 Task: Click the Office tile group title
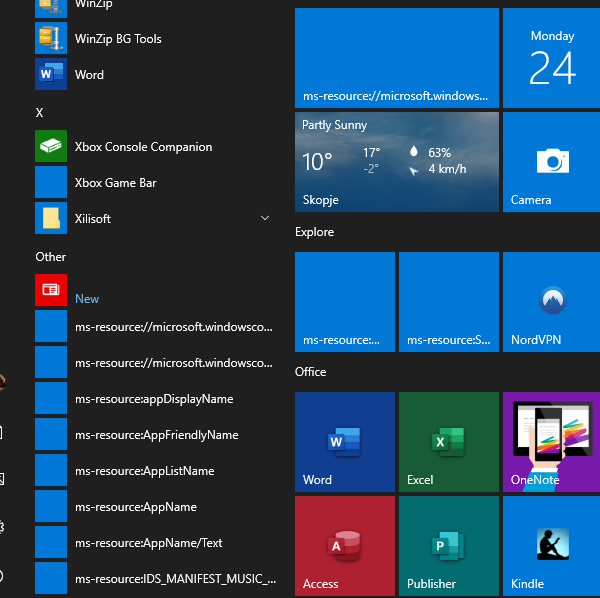pyautogui.click(x=310, y=372)
